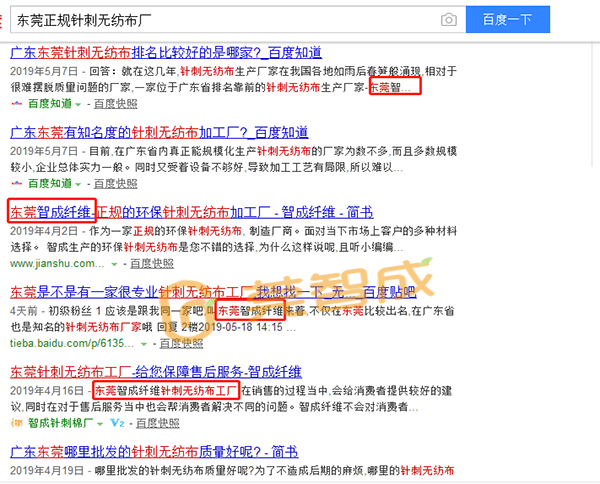Open dropdown arrow after 智成针刺棉厂 source name

pyautogui.click(x=98, y=423)
